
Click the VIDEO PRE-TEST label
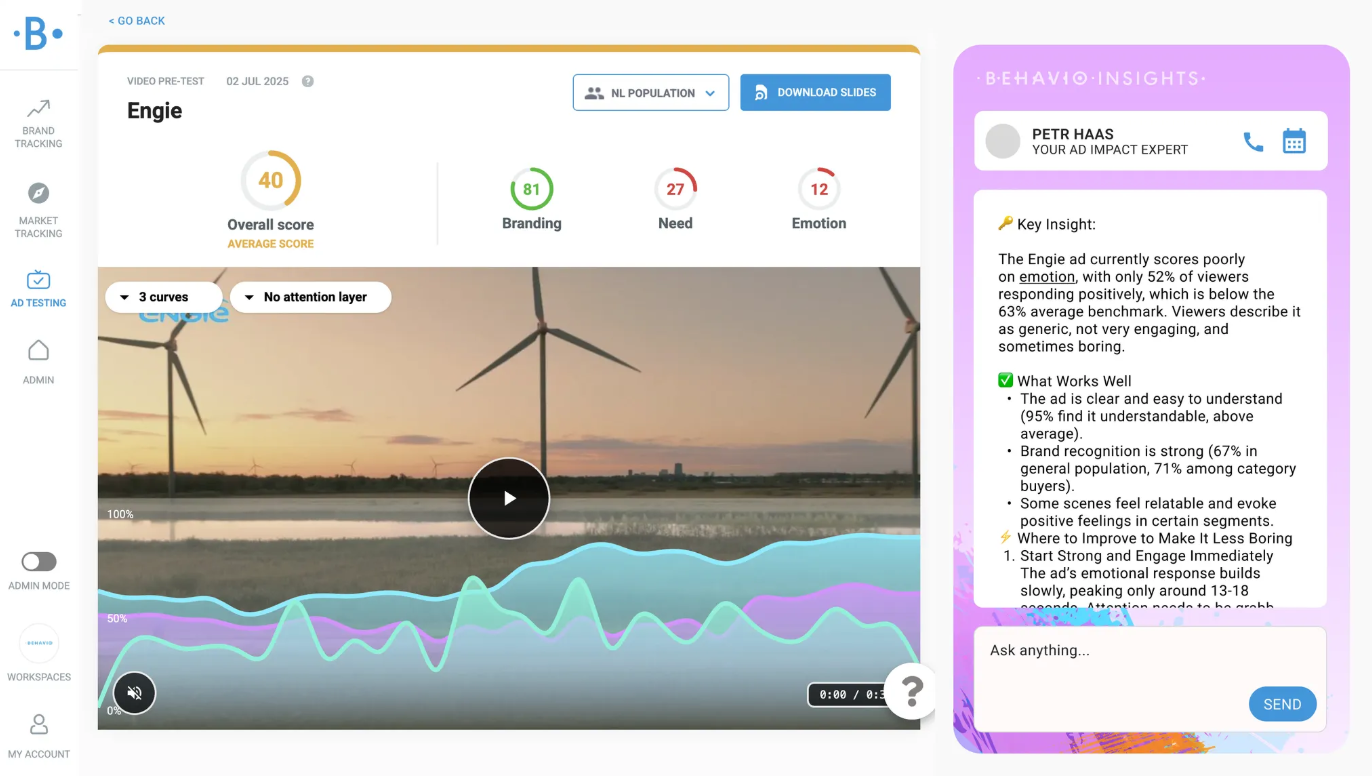[167, 81]
